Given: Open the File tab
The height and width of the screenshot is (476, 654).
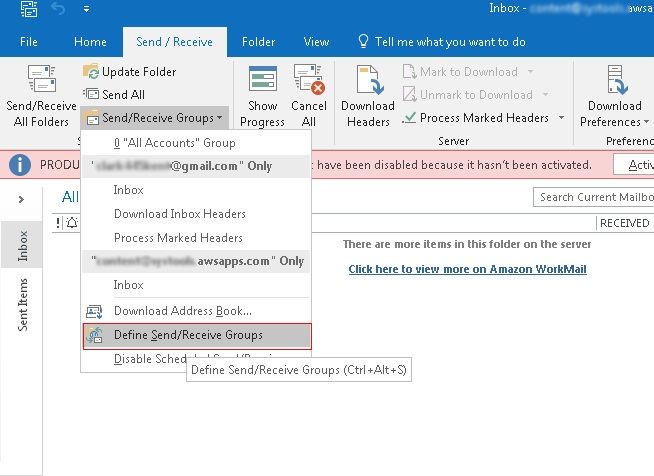Looking at the screenshot, I should (28, 42).
